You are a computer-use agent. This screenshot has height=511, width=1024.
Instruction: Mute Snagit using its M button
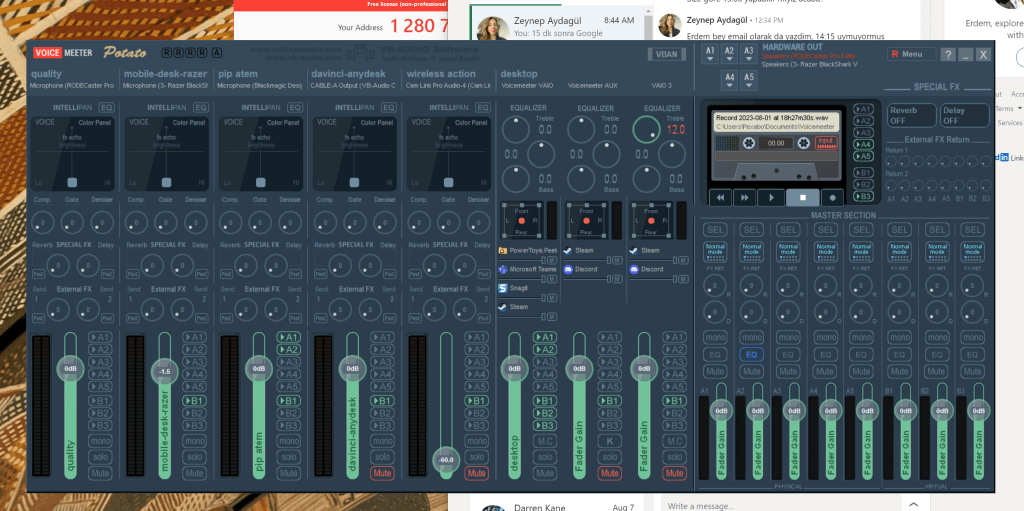click(x=552, y=298)
